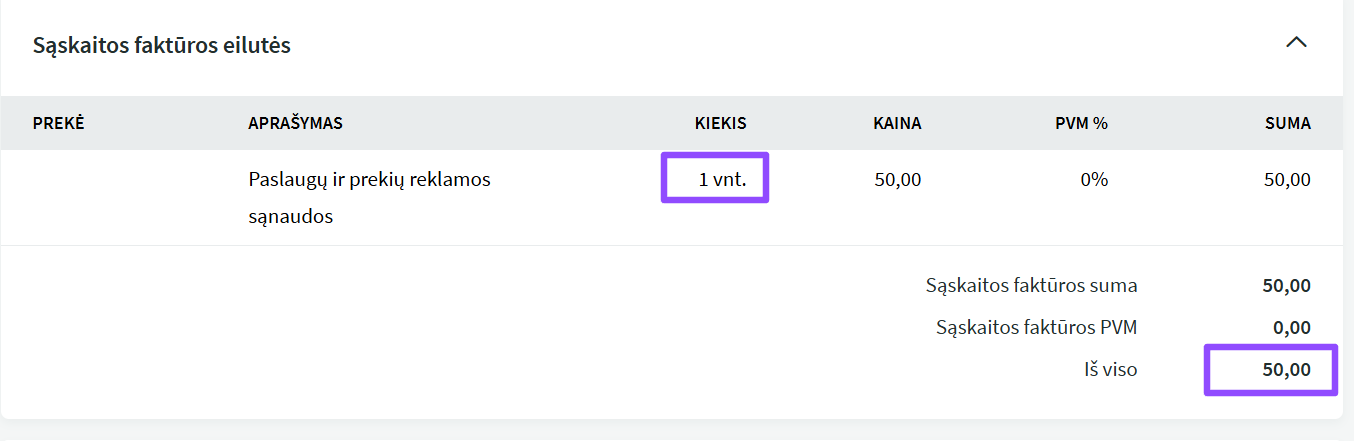This screenshot has height=441, width=1354.
Task: Click the APRAŠYMAS column header
Action: [295, 124]
